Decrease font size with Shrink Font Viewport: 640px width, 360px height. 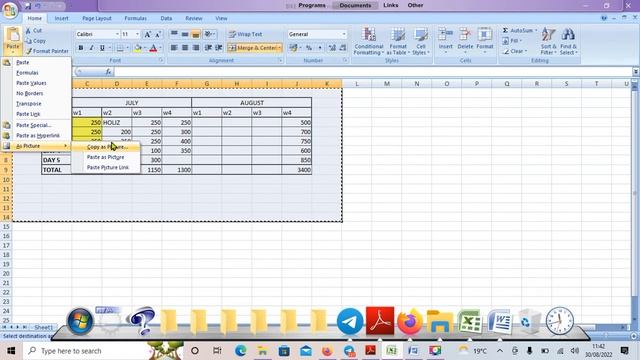pyautogui.click(x=158, y=34)
